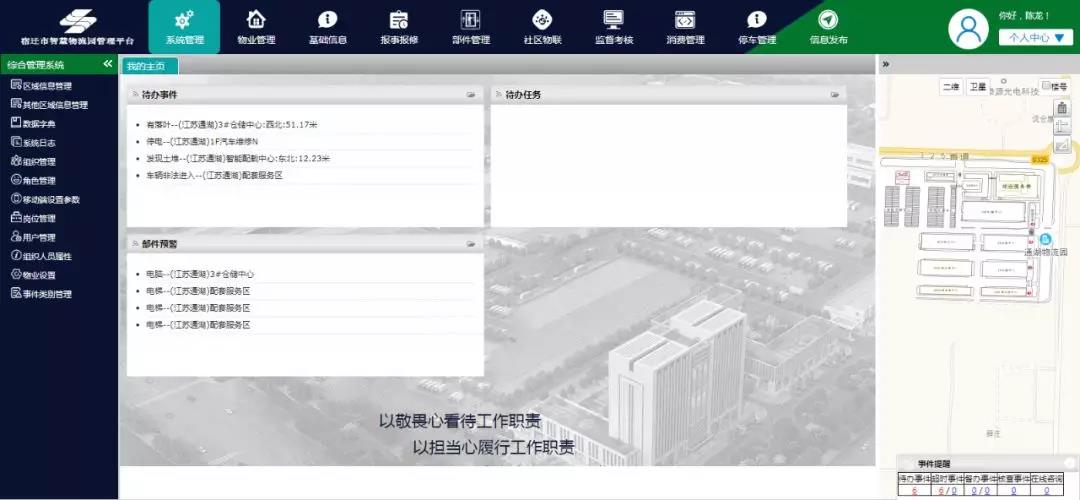Image resolution: width=1080 pixels, height=500 pixels.
Task: Open 用户管理 in the left menu
Action: tap(39, 237)
